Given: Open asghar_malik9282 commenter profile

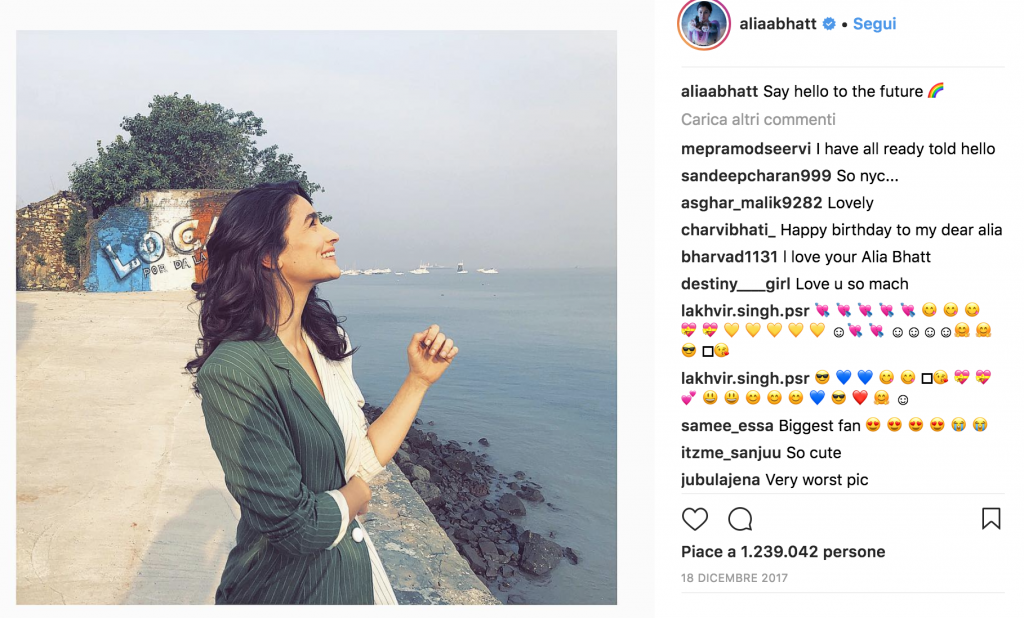Looking at the screenshot, I should [752, 203].
